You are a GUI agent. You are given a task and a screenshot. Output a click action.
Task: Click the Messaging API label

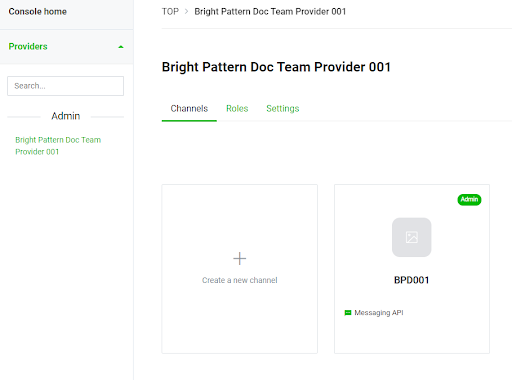click(379, 313)
